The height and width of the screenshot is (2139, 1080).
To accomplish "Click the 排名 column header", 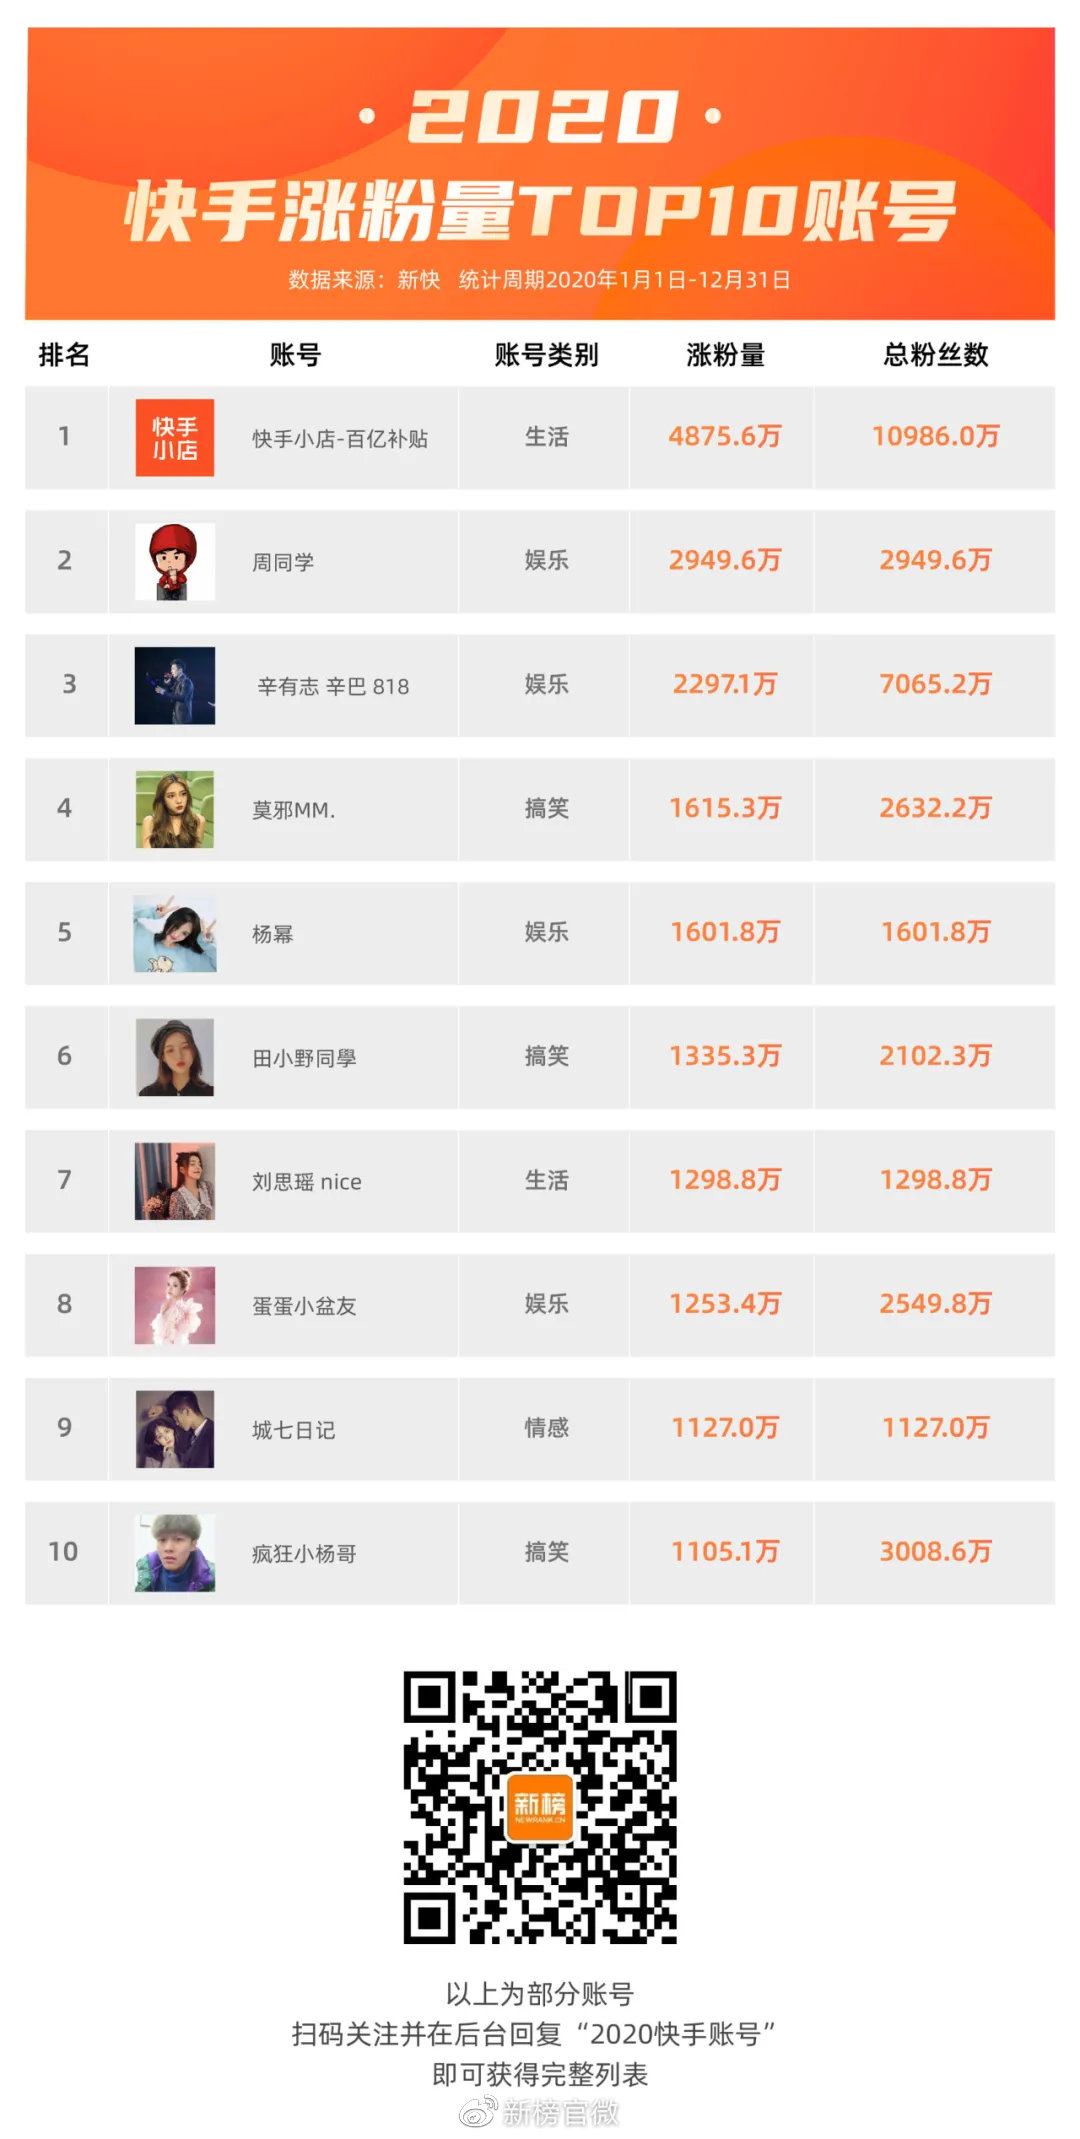I will point(64,355).
